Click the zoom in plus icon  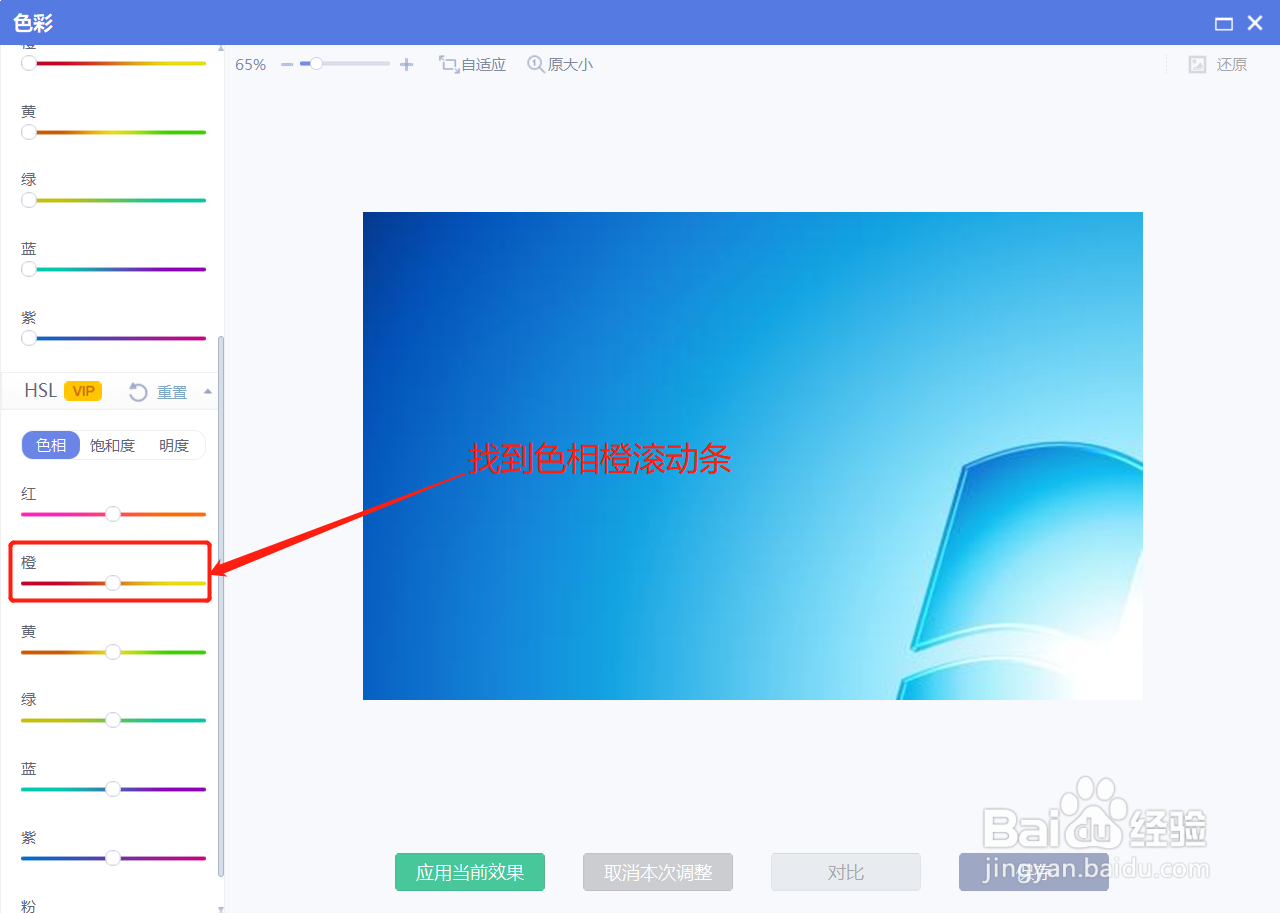pyautogui.click(x=406, y=64)
